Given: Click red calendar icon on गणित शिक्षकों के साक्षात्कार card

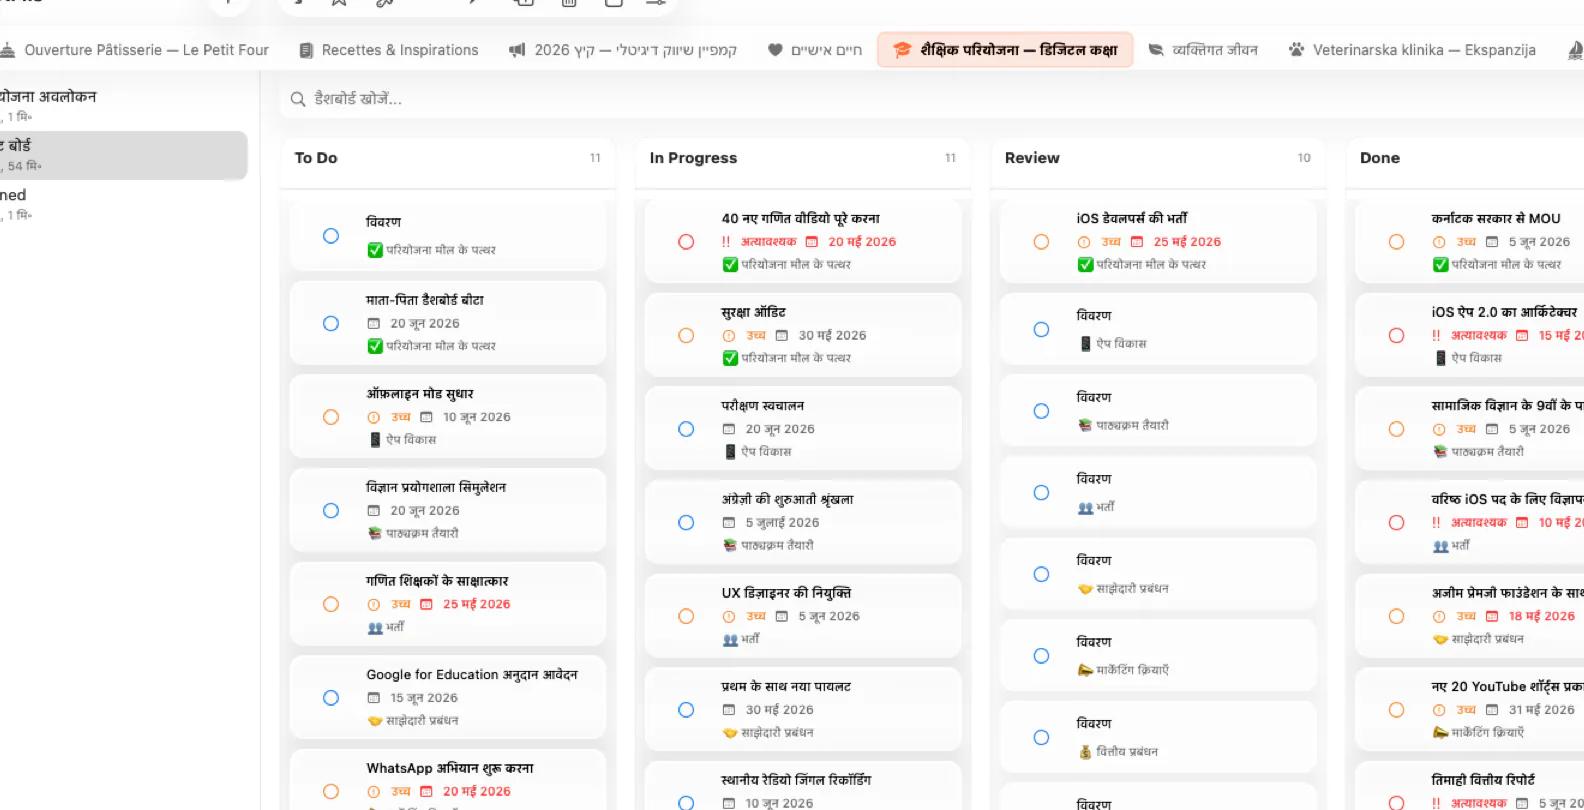Looking at the screenshot, I should pyautogui.click(x=426, y=605).
